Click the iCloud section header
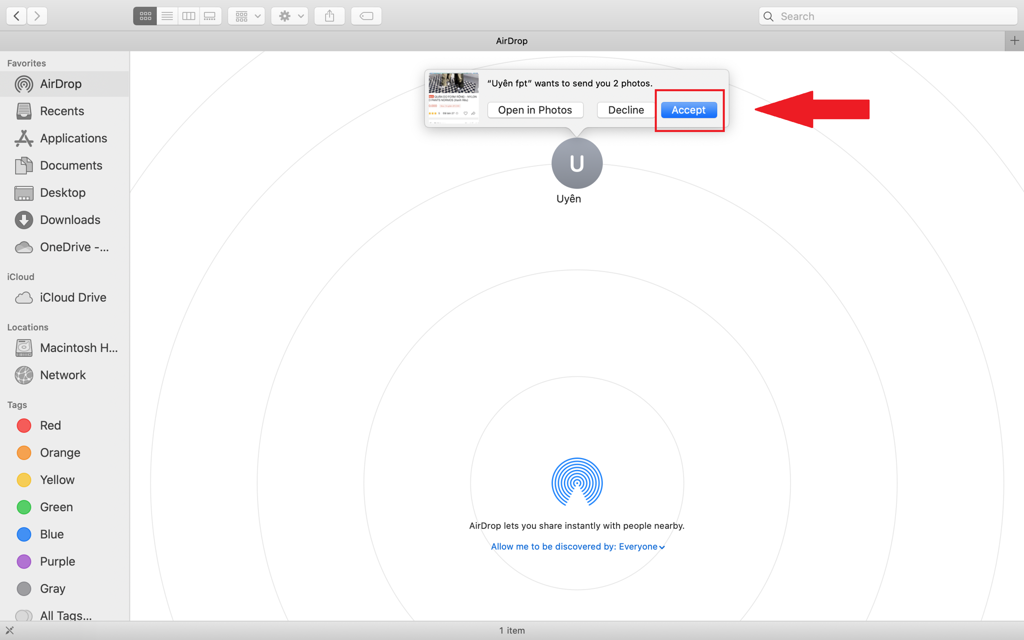This screenshot has width=1024, height=640. coord(20,277)
